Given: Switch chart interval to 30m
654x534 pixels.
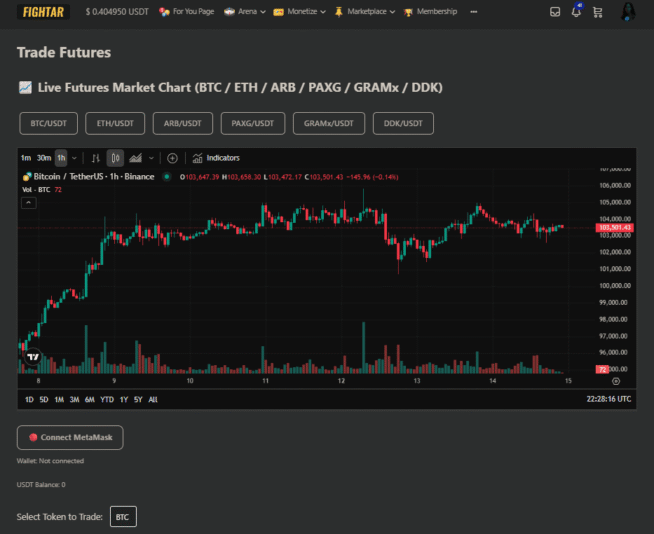Looking at the screenshot, I should (x=44, y=158).
